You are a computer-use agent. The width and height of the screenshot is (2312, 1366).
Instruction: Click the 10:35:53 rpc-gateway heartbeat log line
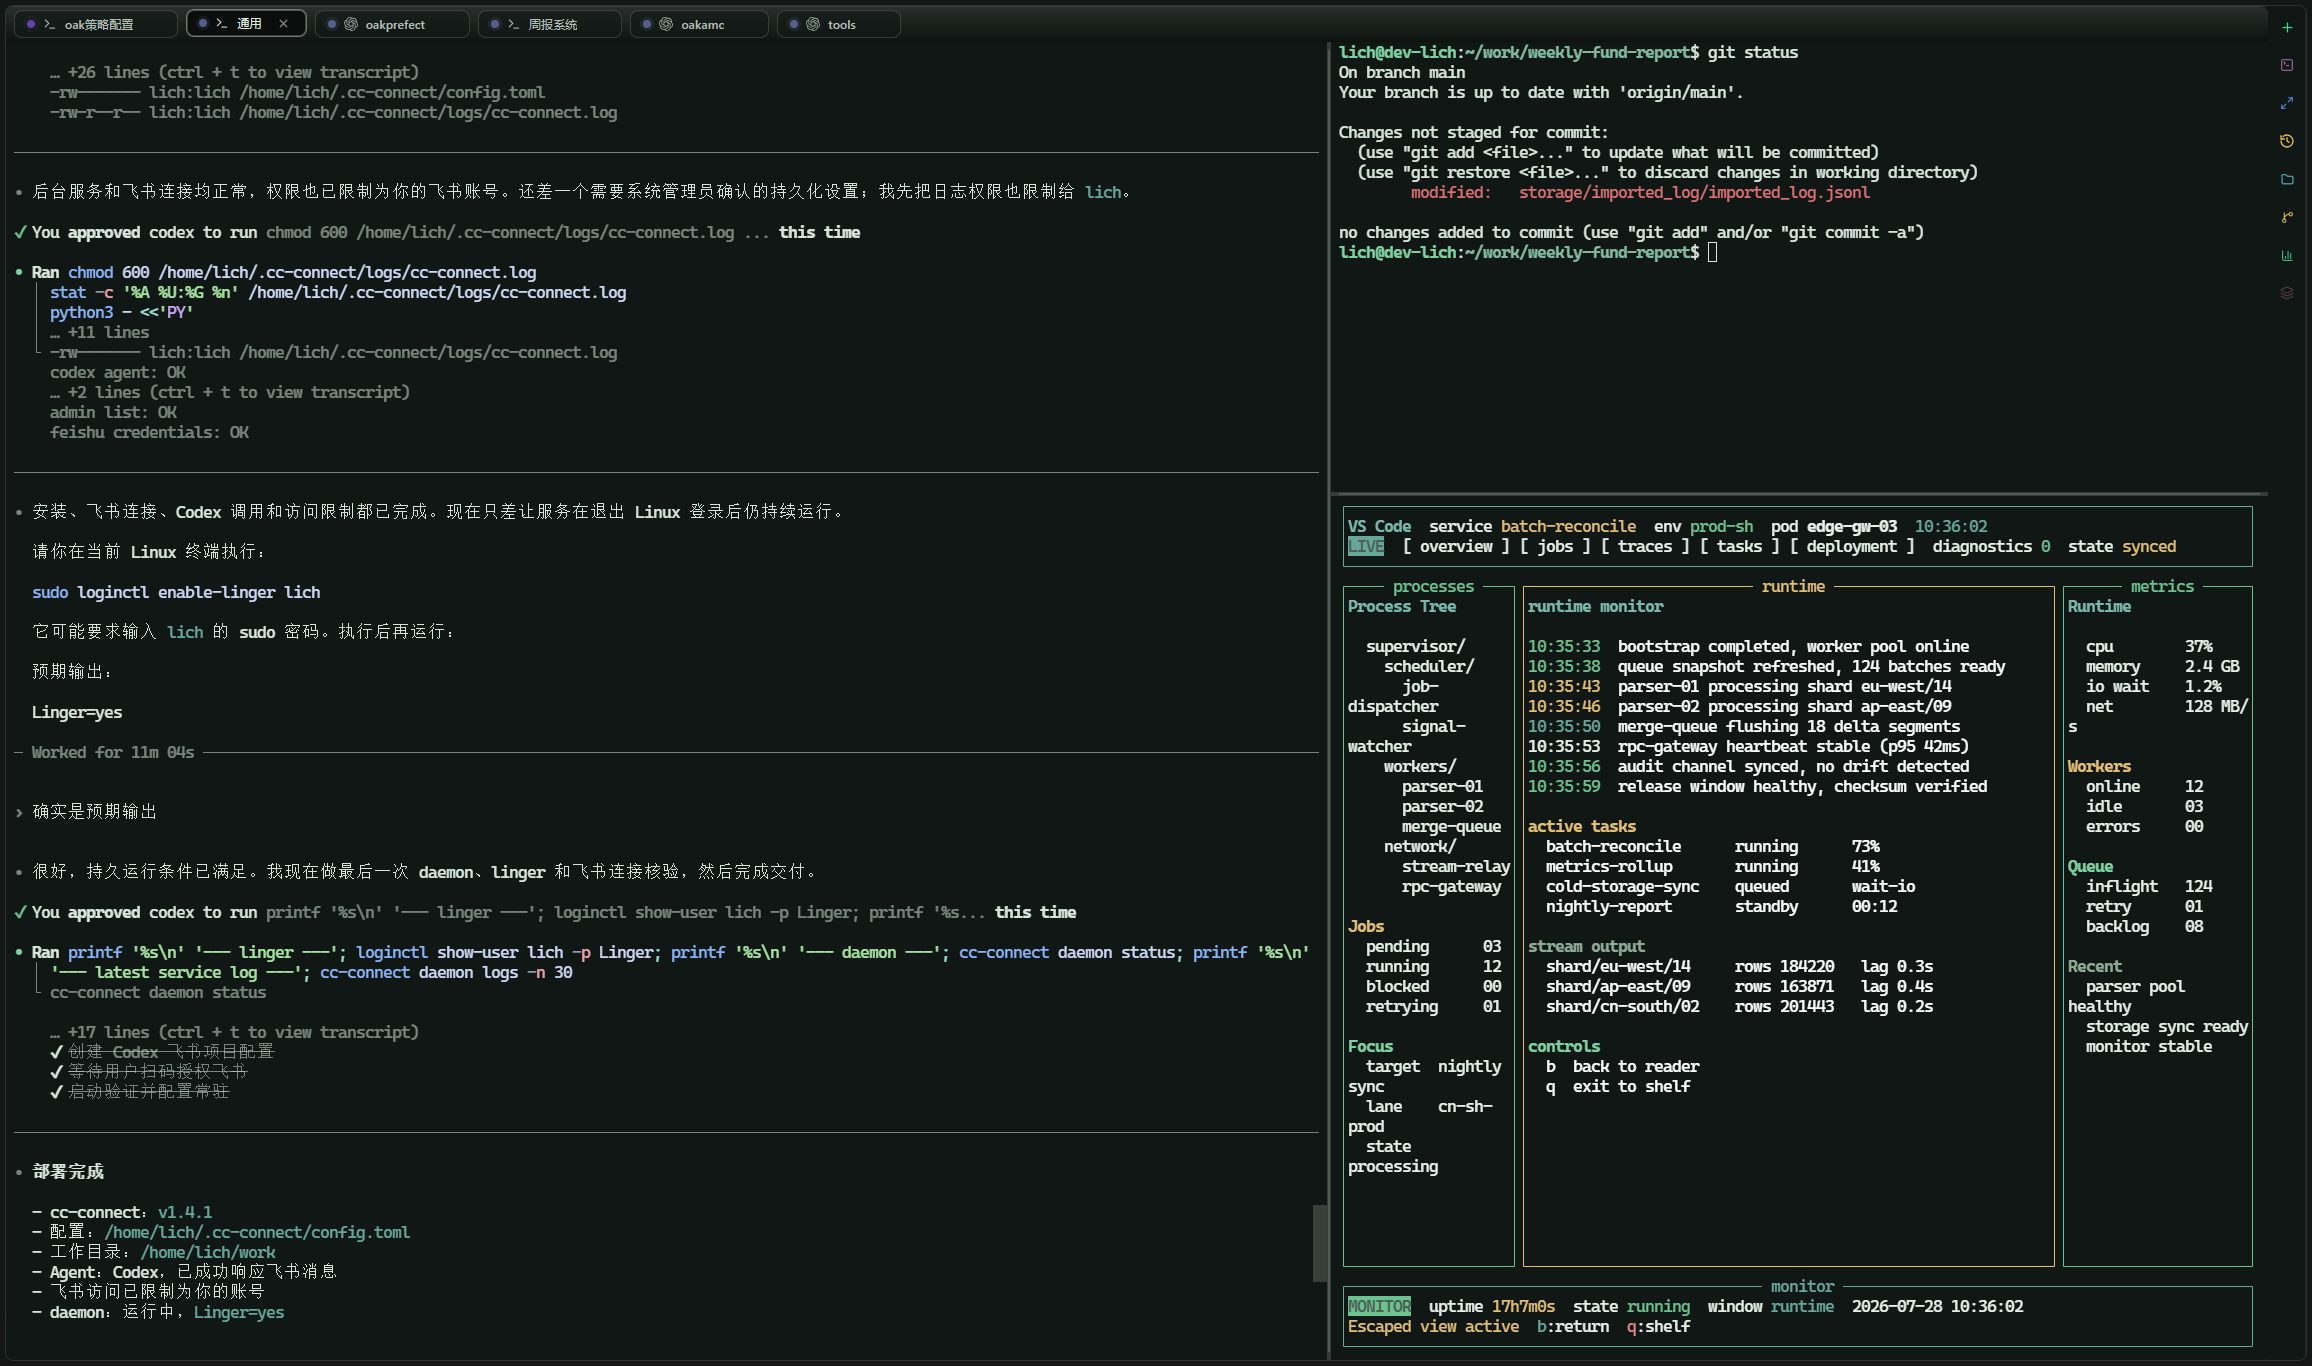click(x=1748, y=747)
